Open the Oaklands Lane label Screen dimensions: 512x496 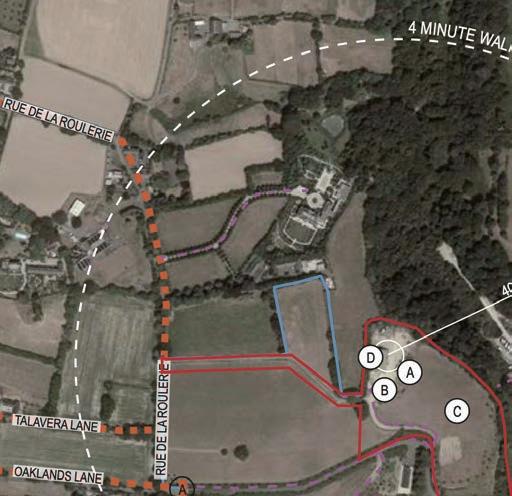click(x=58, y=475)
